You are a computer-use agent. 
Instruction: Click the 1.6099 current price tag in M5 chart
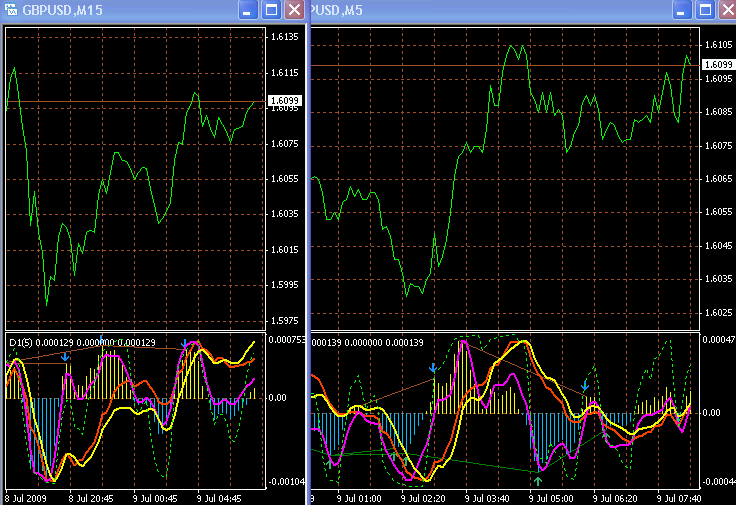point(718,65)
